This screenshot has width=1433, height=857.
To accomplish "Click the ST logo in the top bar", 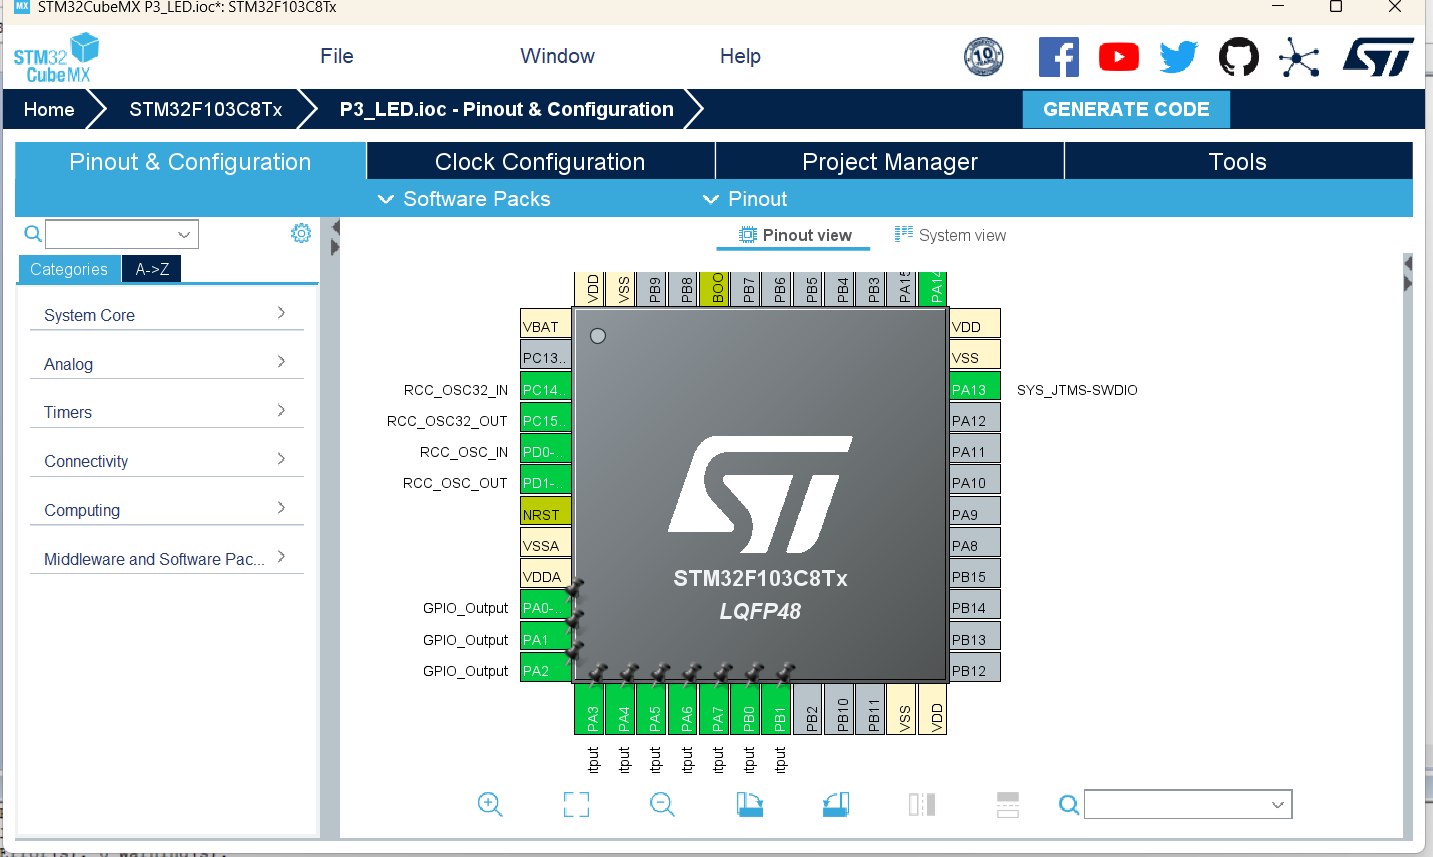I will [1380, 57].
